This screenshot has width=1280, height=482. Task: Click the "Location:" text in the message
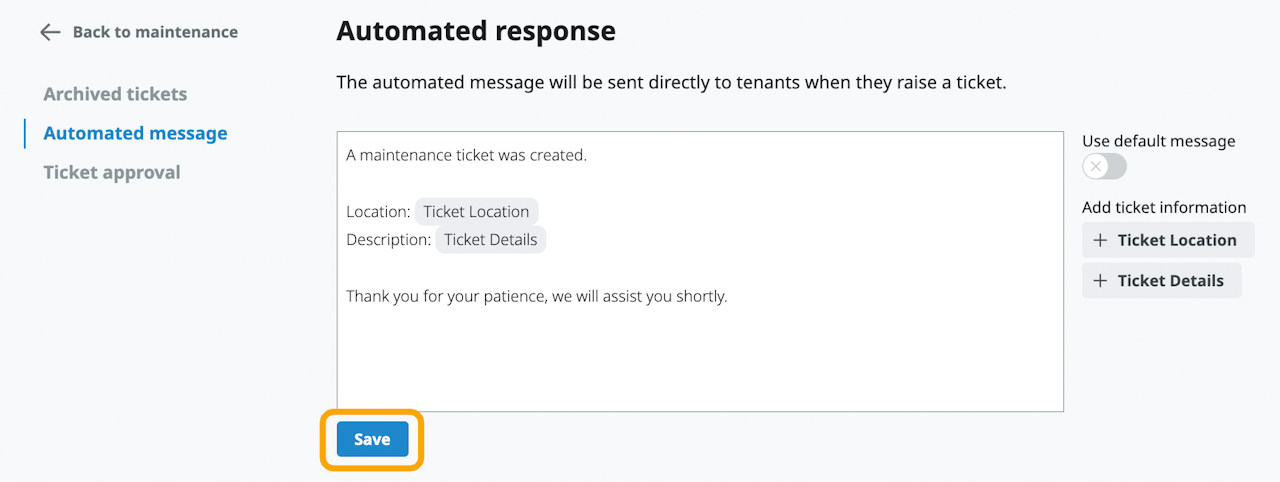pyautogui.click(x=378, y=212)
